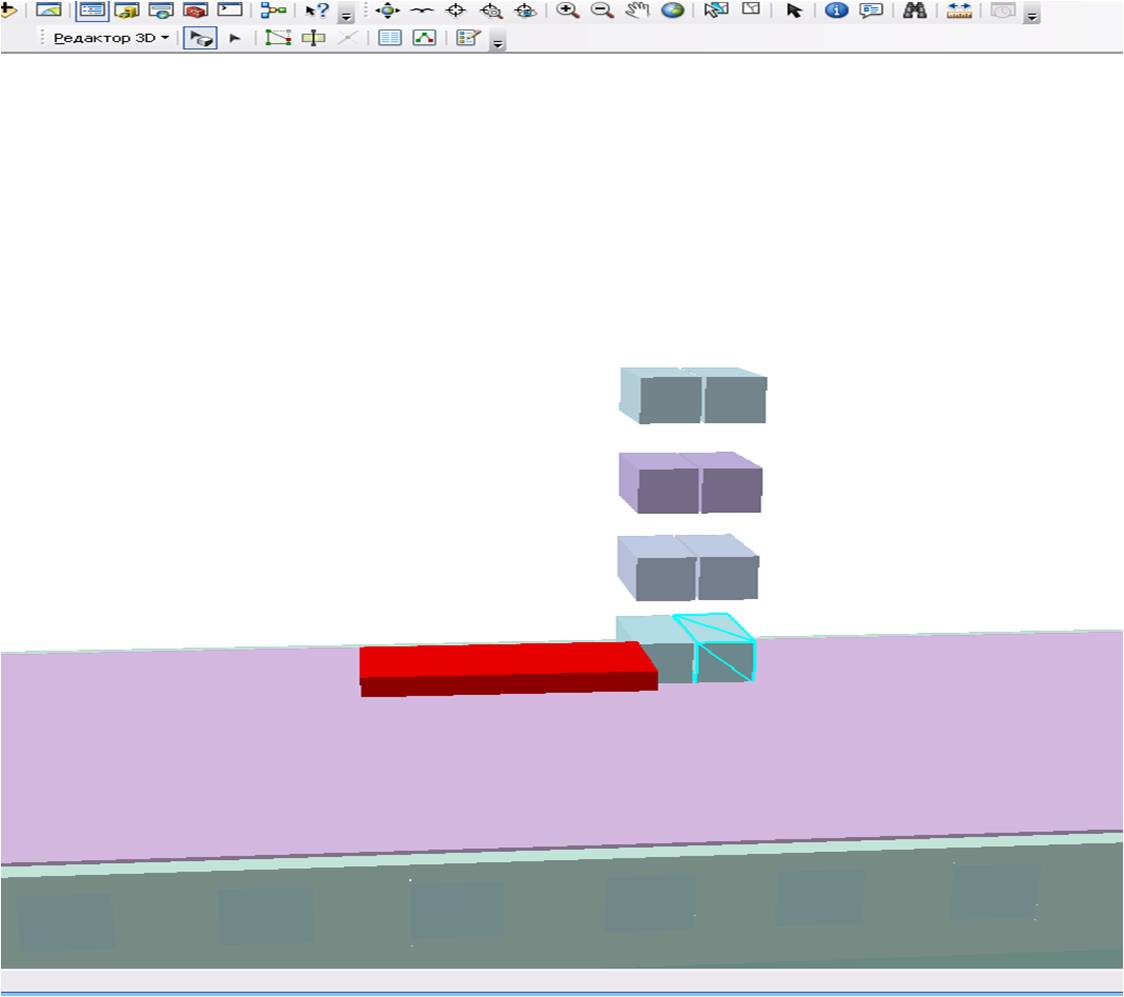Screen dimensions: 1124x997
Task: Click the purple pair of cubes
Action: 691,482
